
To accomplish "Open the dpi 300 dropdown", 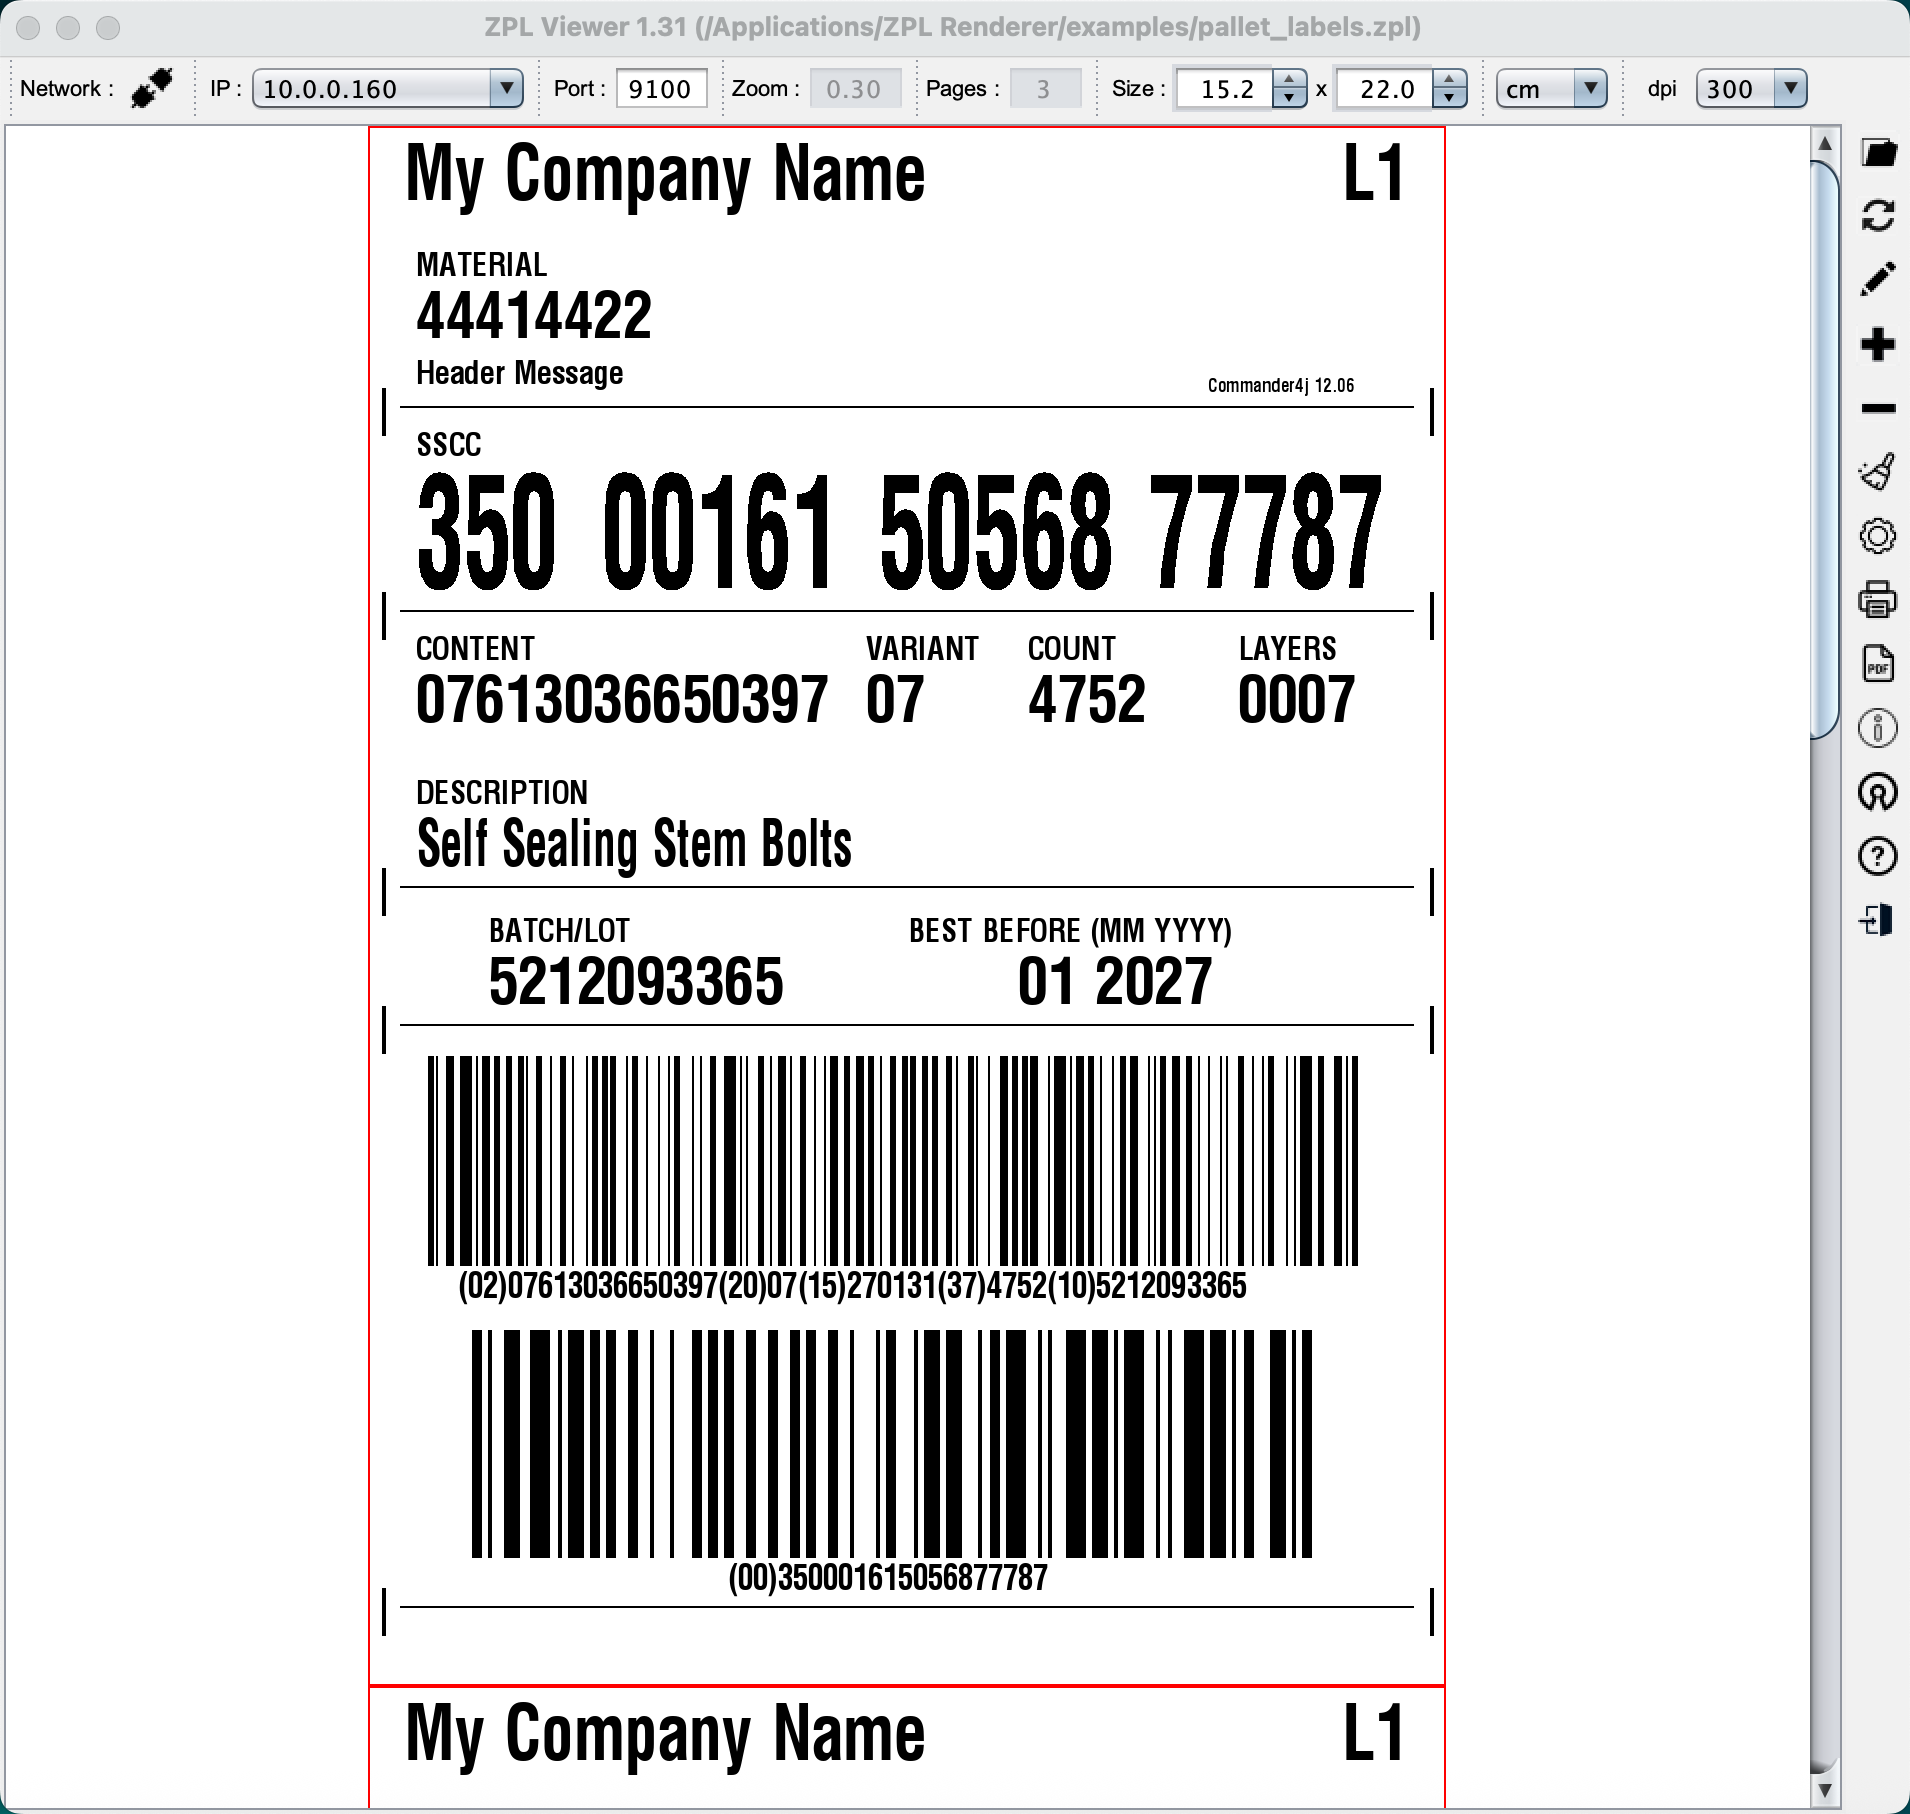I will 1790,88.
